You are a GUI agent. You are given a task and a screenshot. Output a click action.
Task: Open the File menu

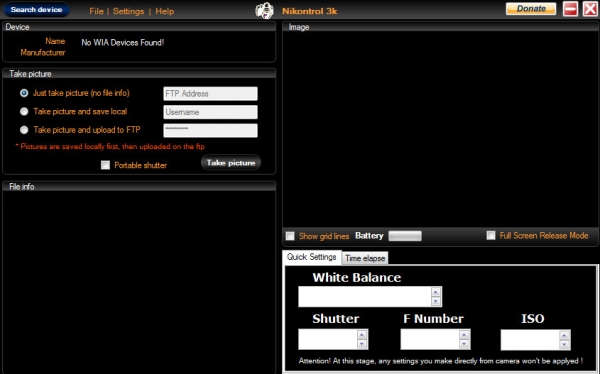click(96, 11)
